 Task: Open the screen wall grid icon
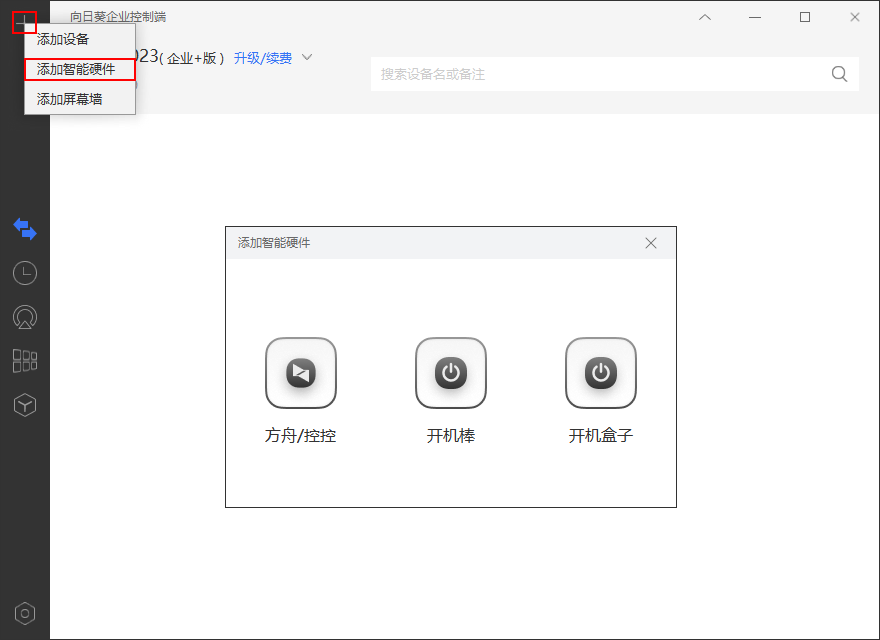[x=25, y=361]
